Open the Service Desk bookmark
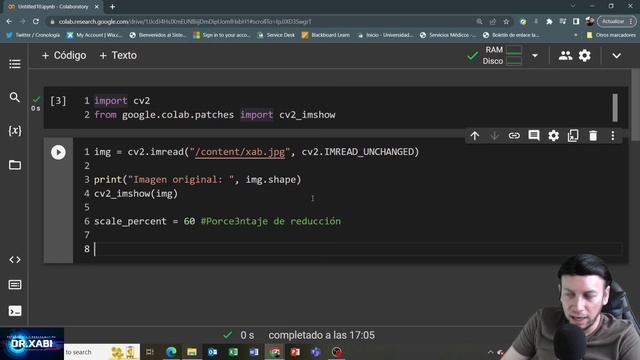The height and width of the screenshot is (360, 640). (x=276, y=35)
